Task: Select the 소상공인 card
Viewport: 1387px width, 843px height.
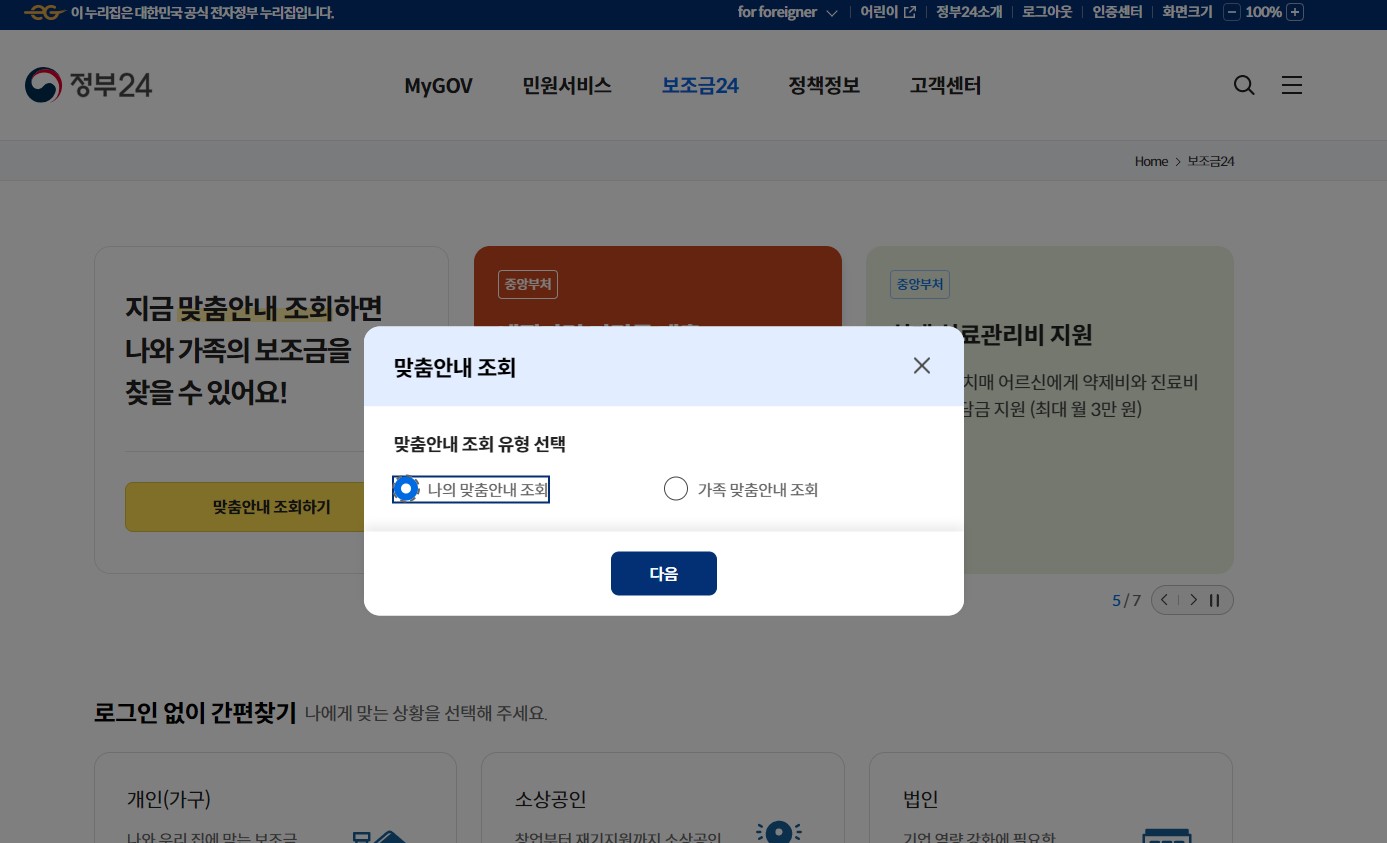Action: coord(663,798)
